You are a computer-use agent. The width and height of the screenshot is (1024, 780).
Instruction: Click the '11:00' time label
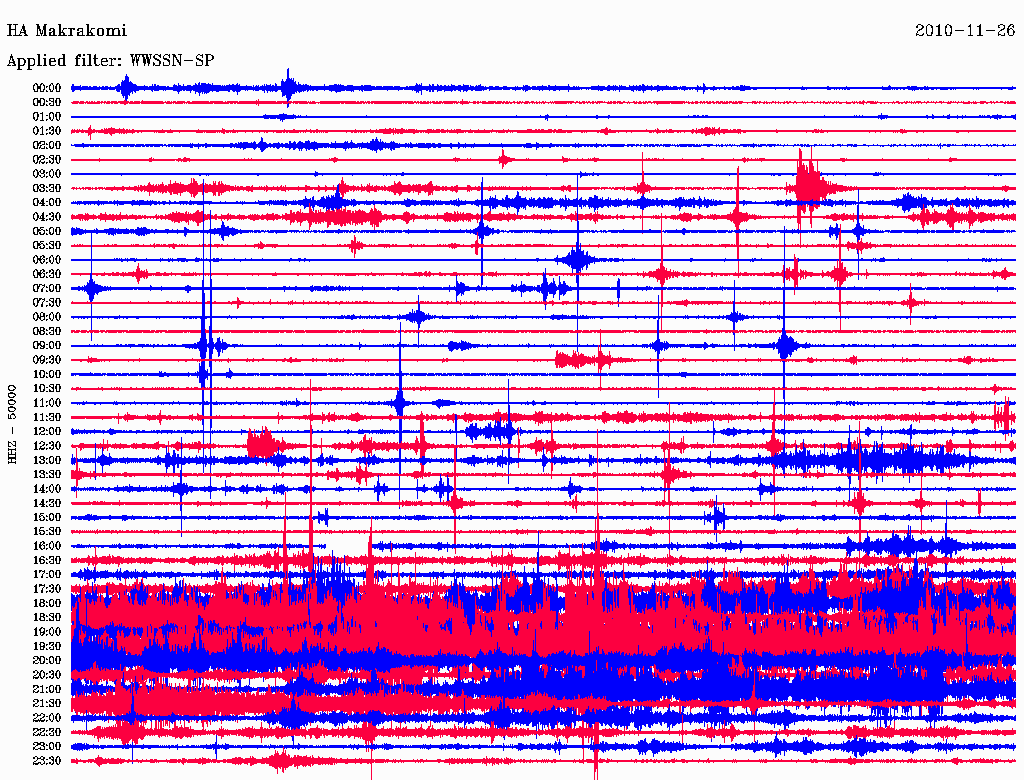[47, 402]
